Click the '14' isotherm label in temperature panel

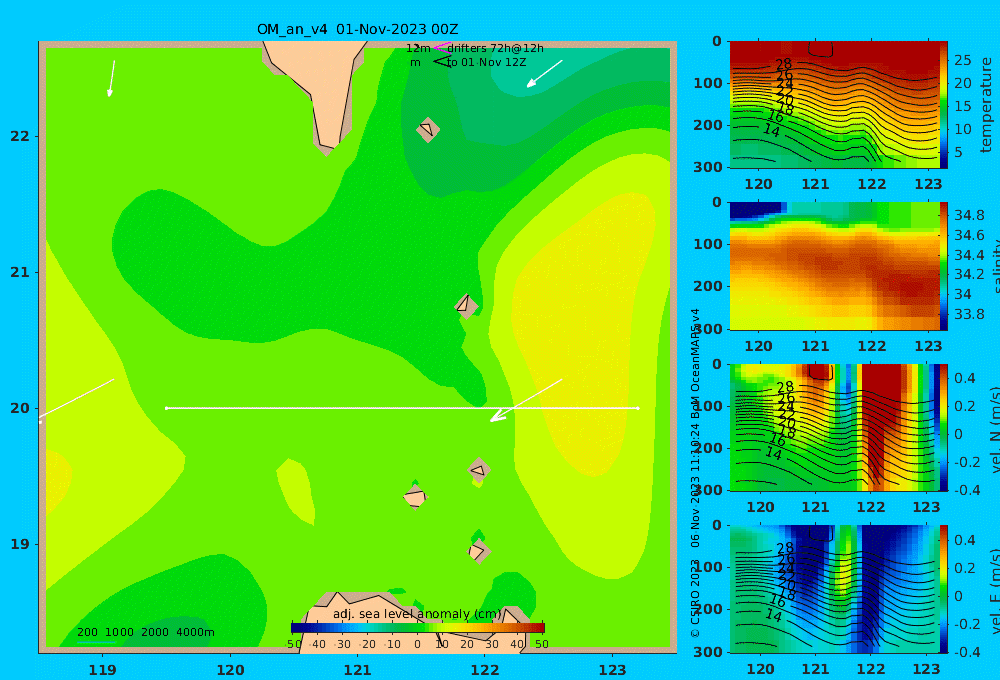click(x=771, y=131)
